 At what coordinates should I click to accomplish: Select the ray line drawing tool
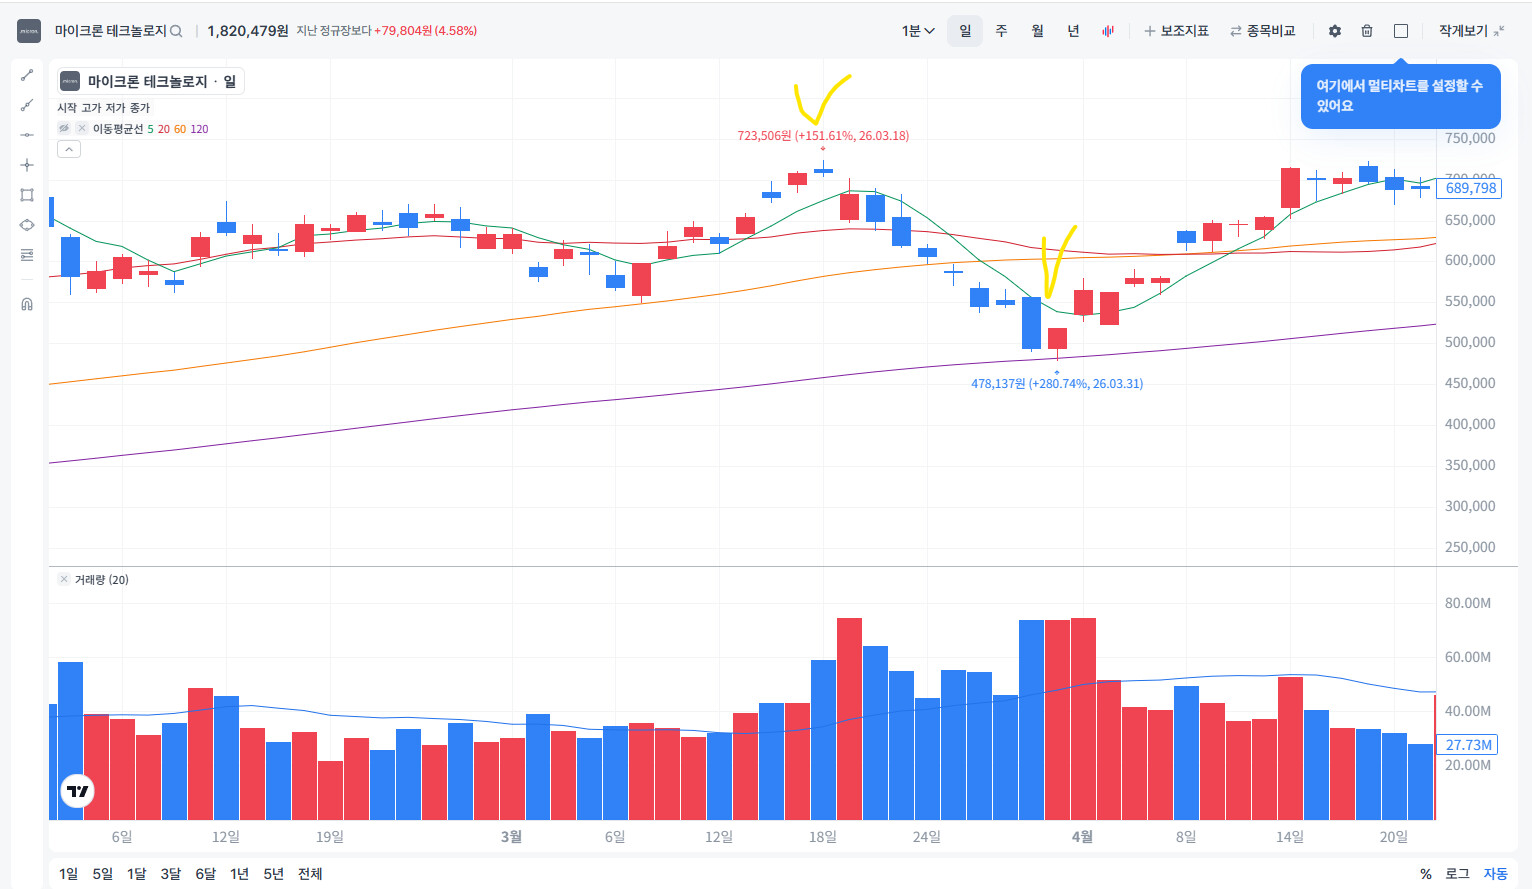coord(27,105)
